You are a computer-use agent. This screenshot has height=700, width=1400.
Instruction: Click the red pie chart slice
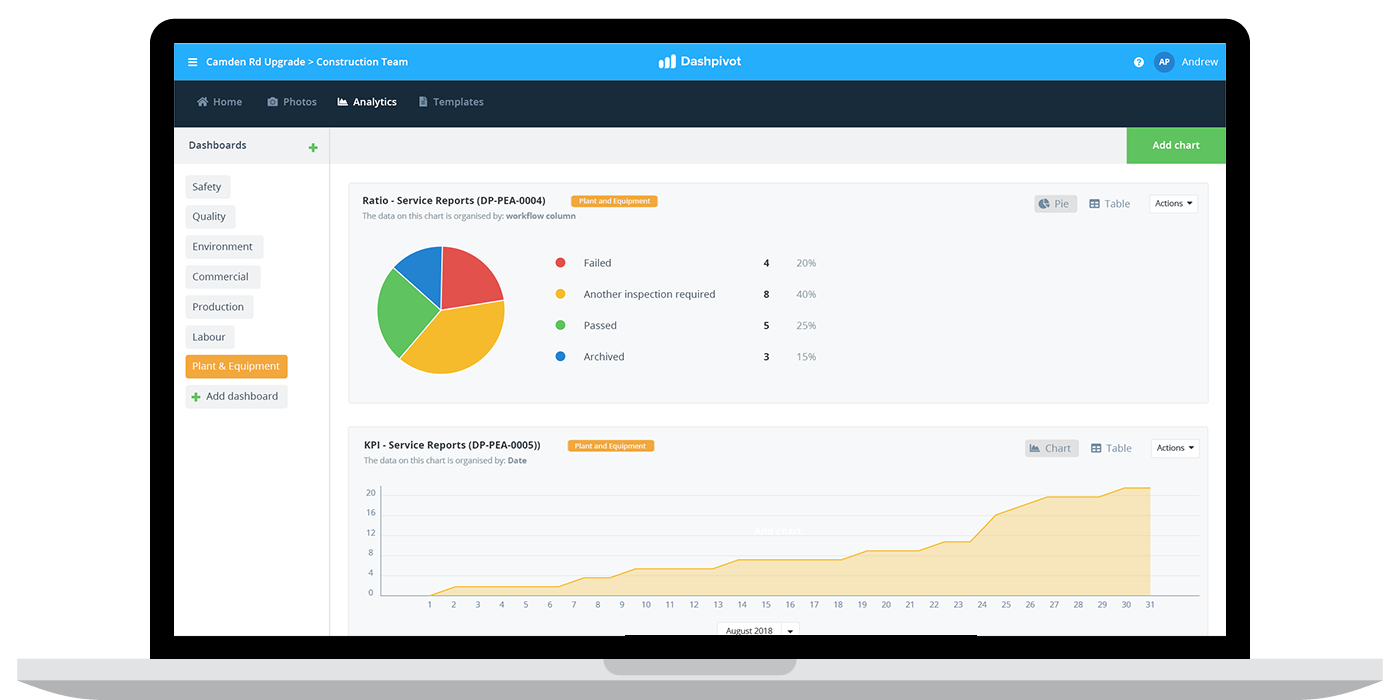click(x=470, y=277)
